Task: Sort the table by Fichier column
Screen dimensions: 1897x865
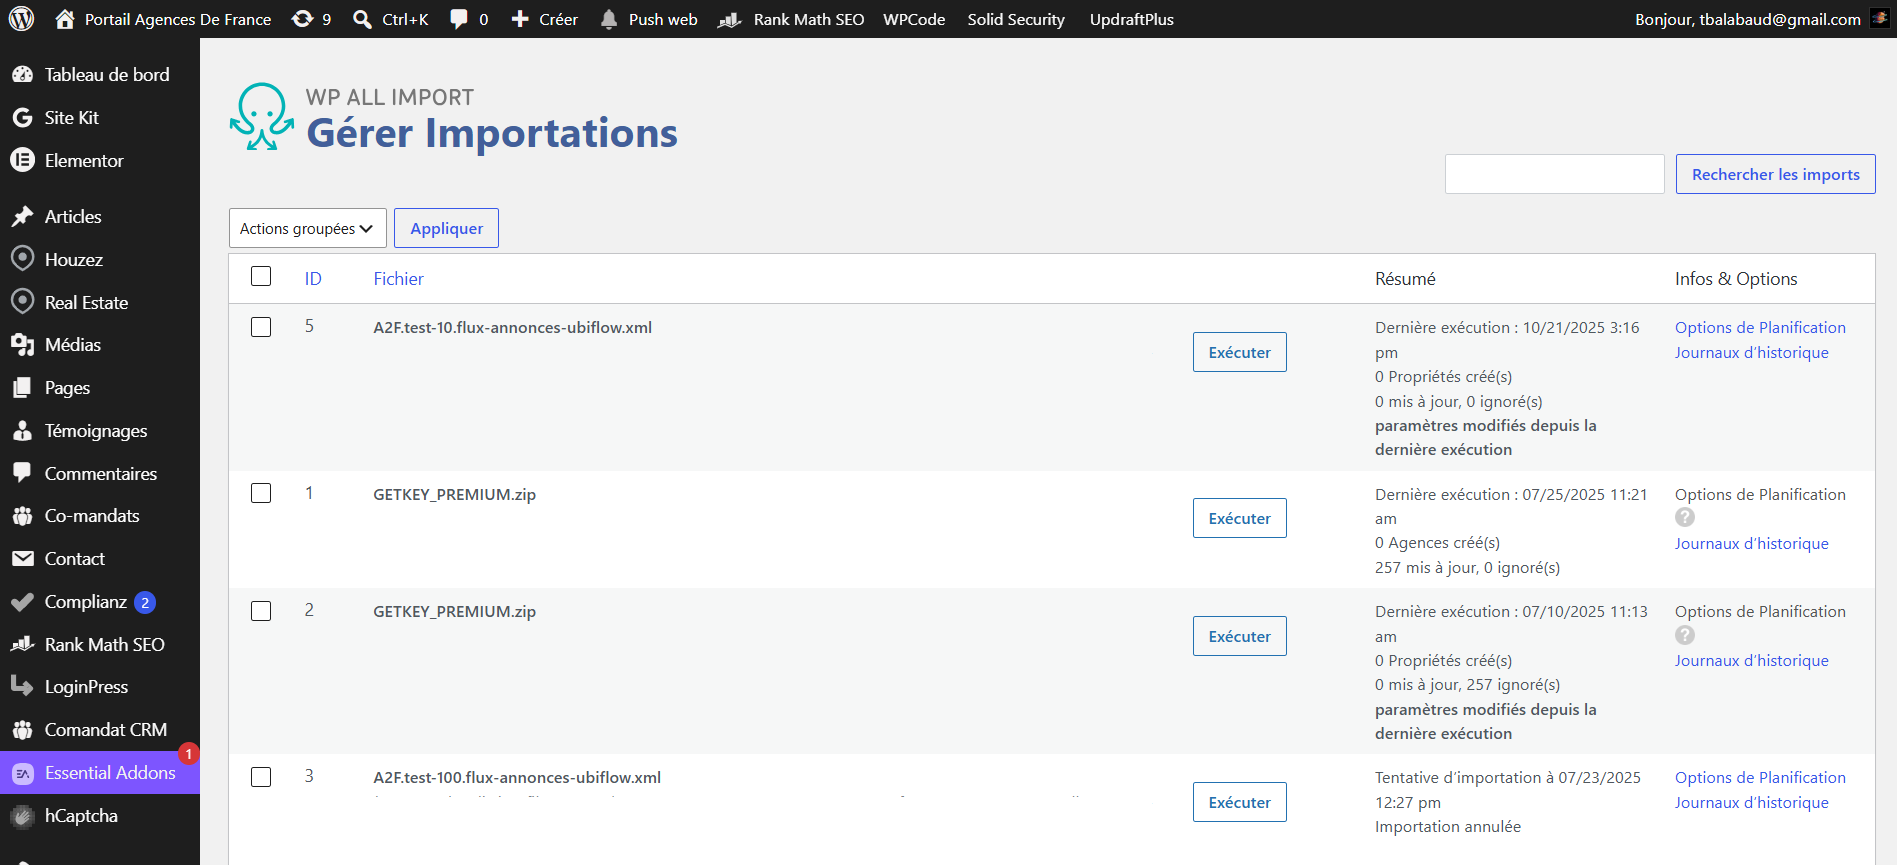Action: click(398, 279)
